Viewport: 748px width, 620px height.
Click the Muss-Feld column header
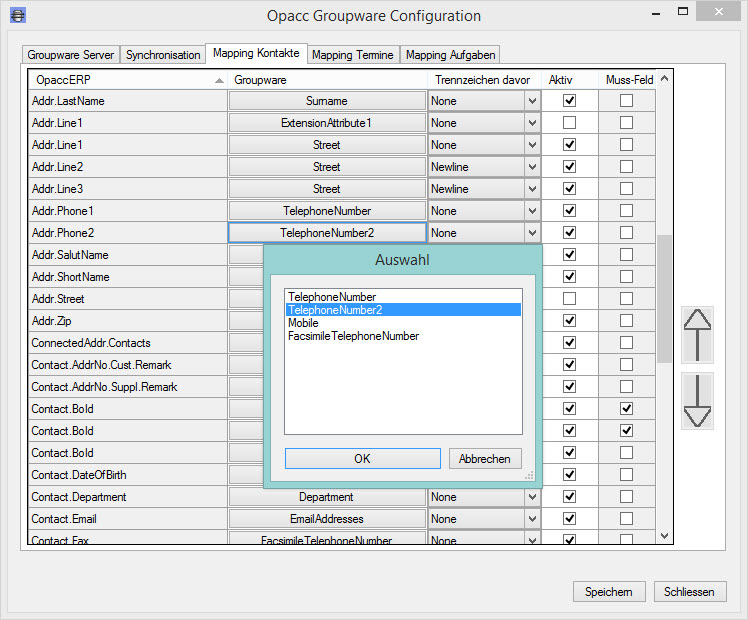click(x=629, y=80)
